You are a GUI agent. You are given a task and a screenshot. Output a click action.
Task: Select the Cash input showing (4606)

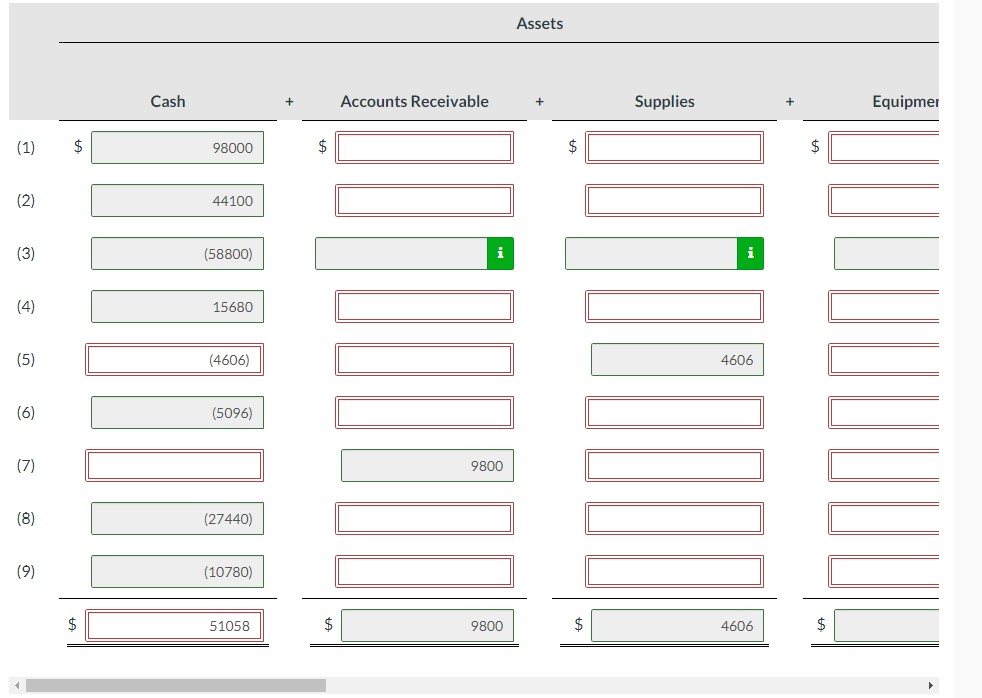point(176,359)
